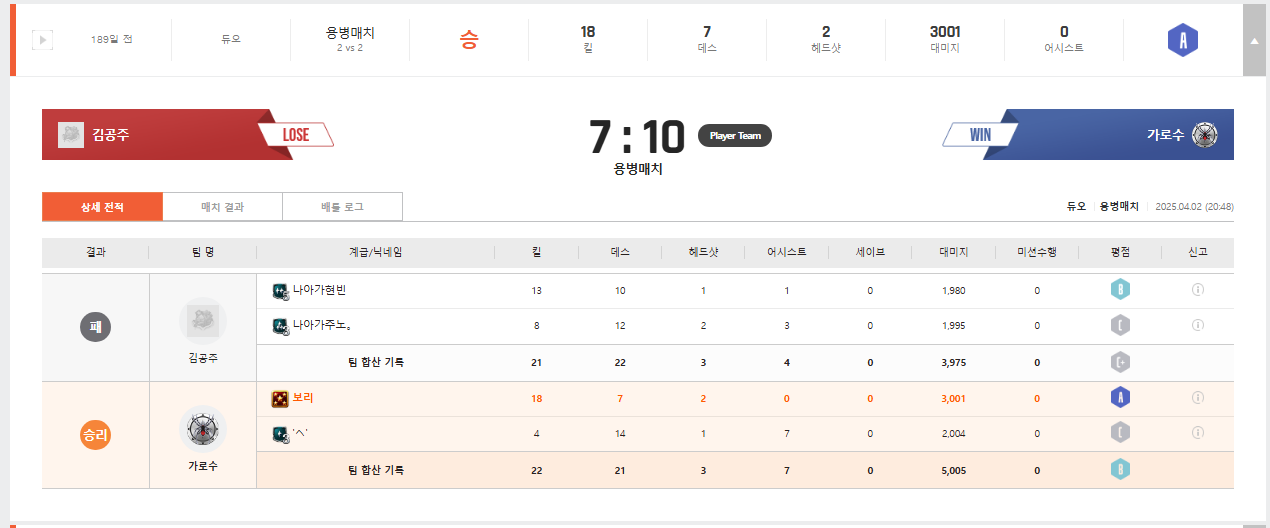The image size is (1270, 528).
Task: Switch to the 매치 결과 tab
Action: click(222, 207)
